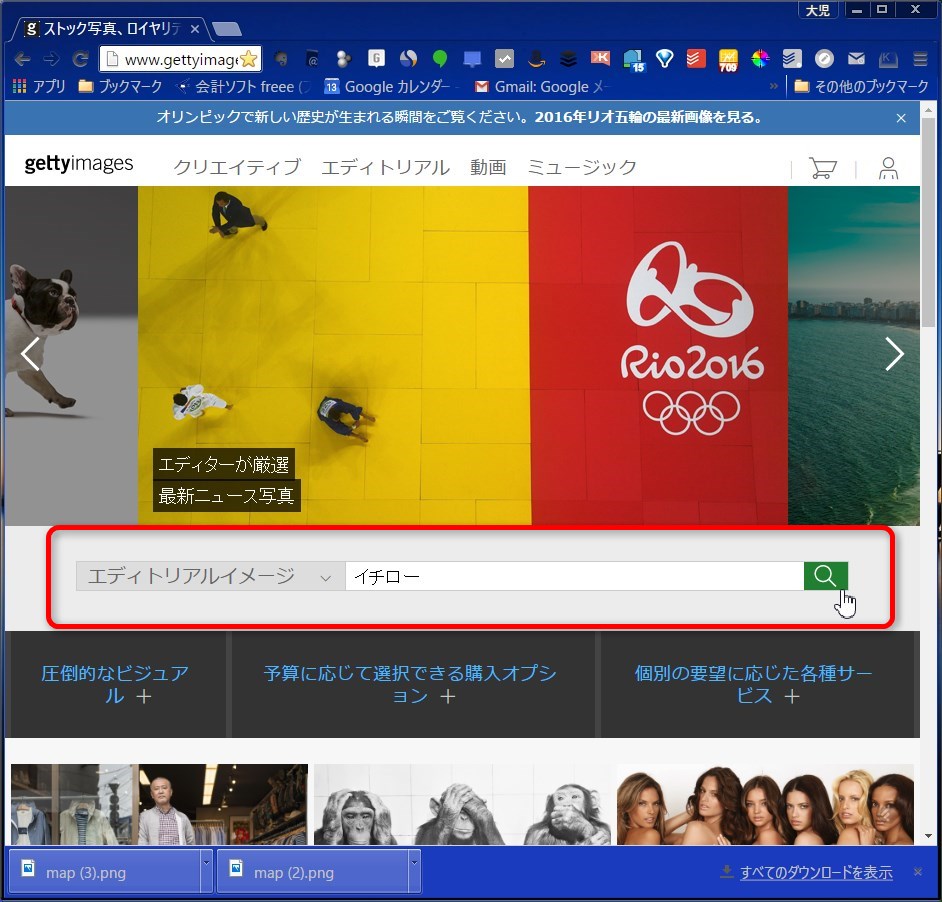Open the red K extension icon

tap(600, 59)
